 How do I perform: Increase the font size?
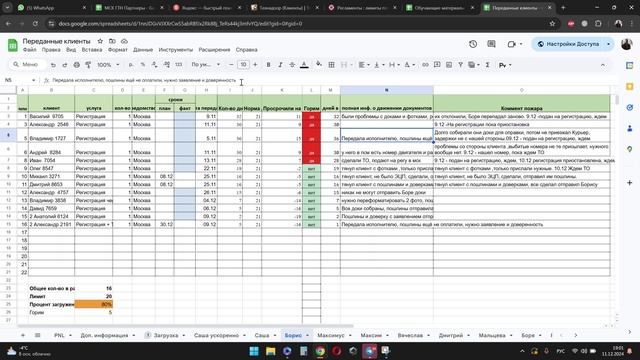255,65
